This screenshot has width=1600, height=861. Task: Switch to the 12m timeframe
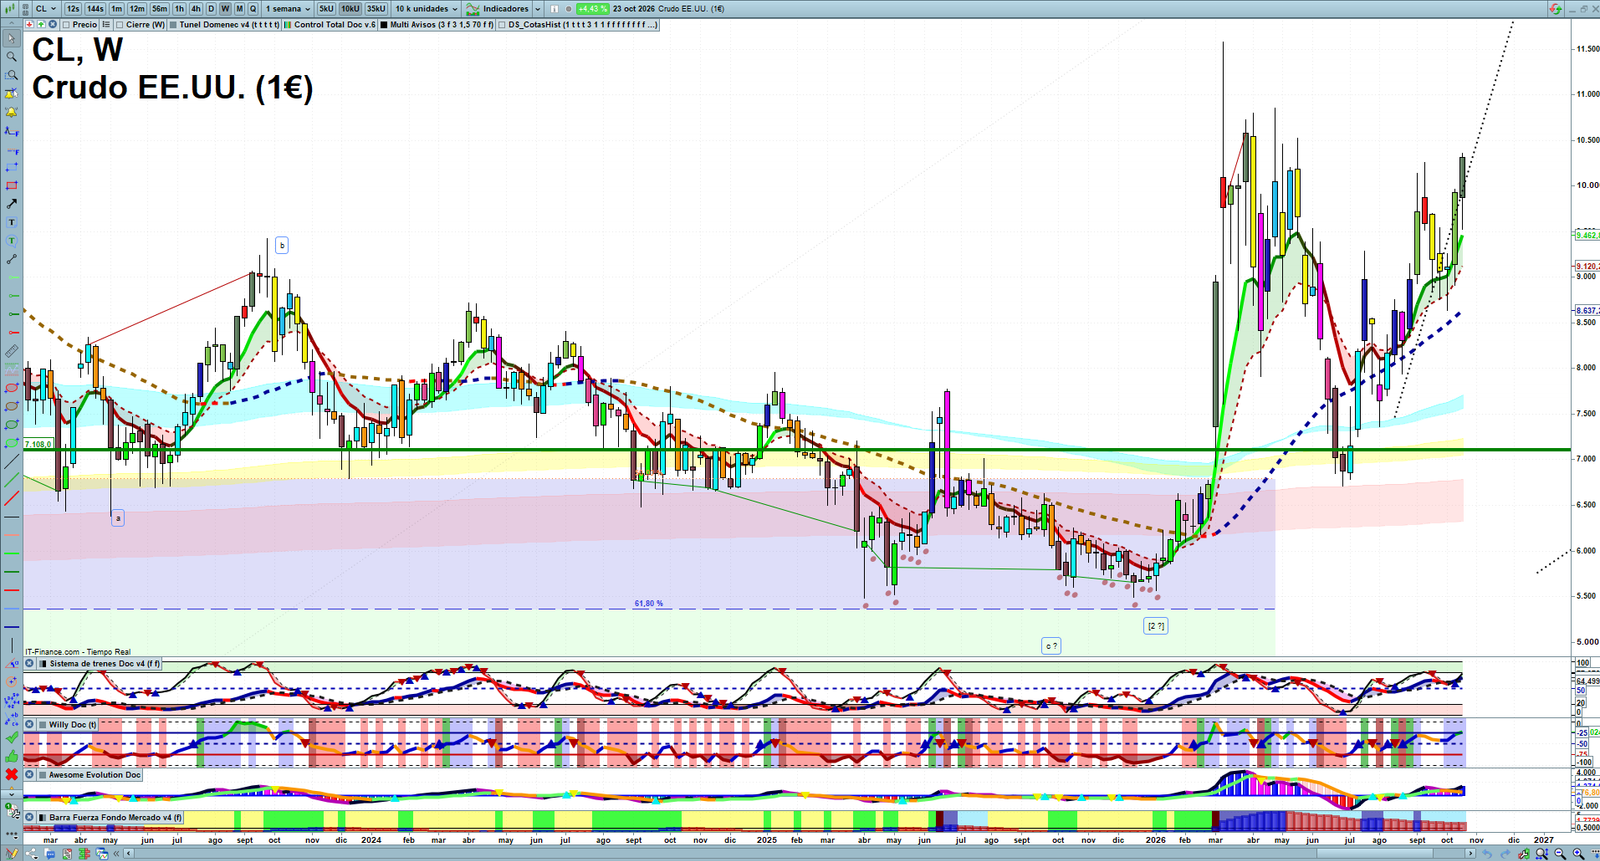(x=137, y=8)
